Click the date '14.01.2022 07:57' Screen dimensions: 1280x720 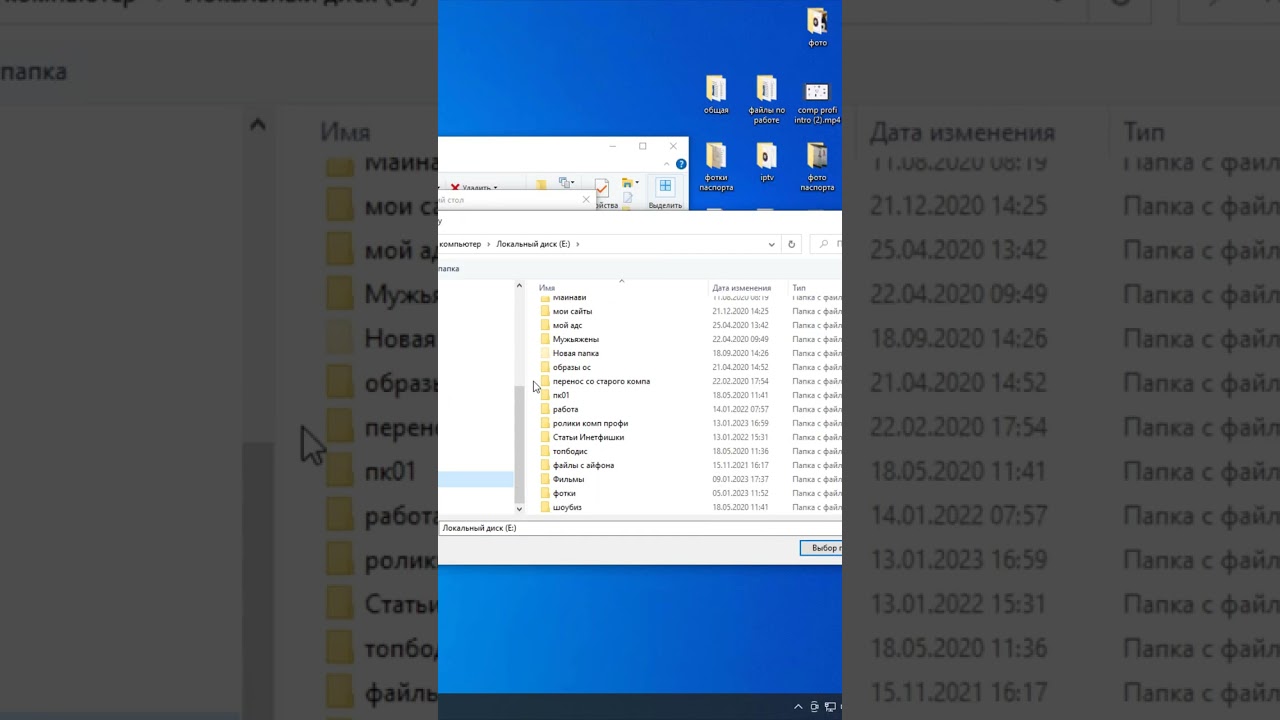[740, 409]
